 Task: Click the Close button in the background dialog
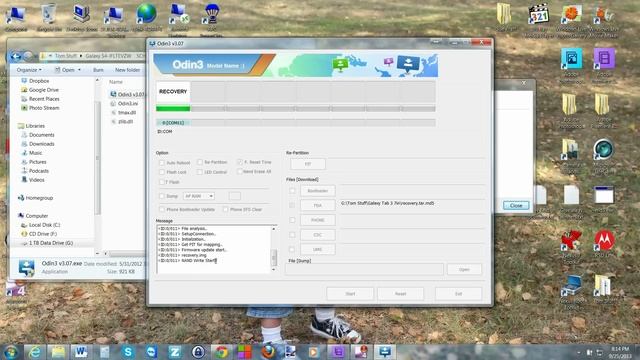pyautogui.click(x=516, y=205)
